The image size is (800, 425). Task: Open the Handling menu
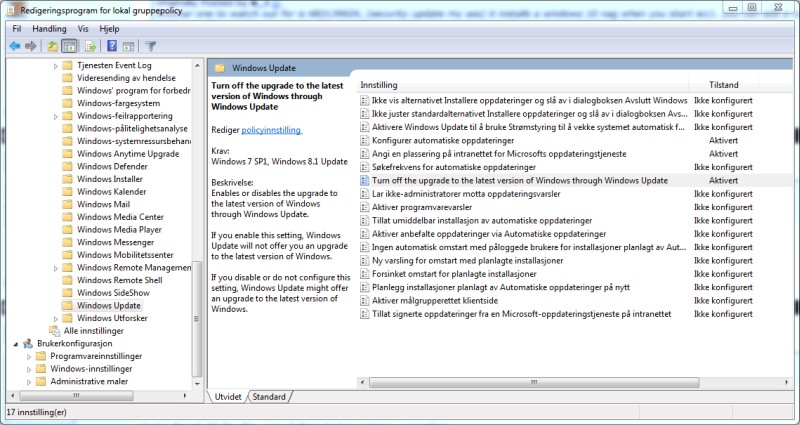click(49, 29)
